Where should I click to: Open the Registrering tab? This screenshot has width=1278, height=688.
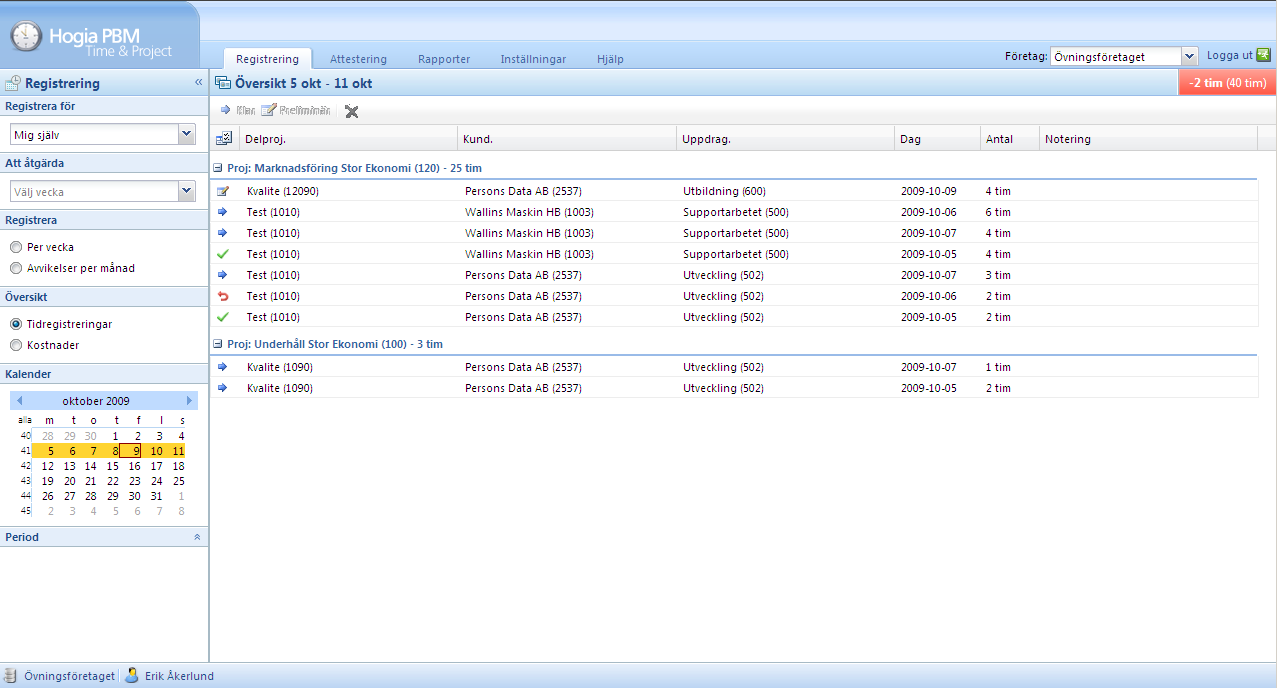click(x=267, y=59)
